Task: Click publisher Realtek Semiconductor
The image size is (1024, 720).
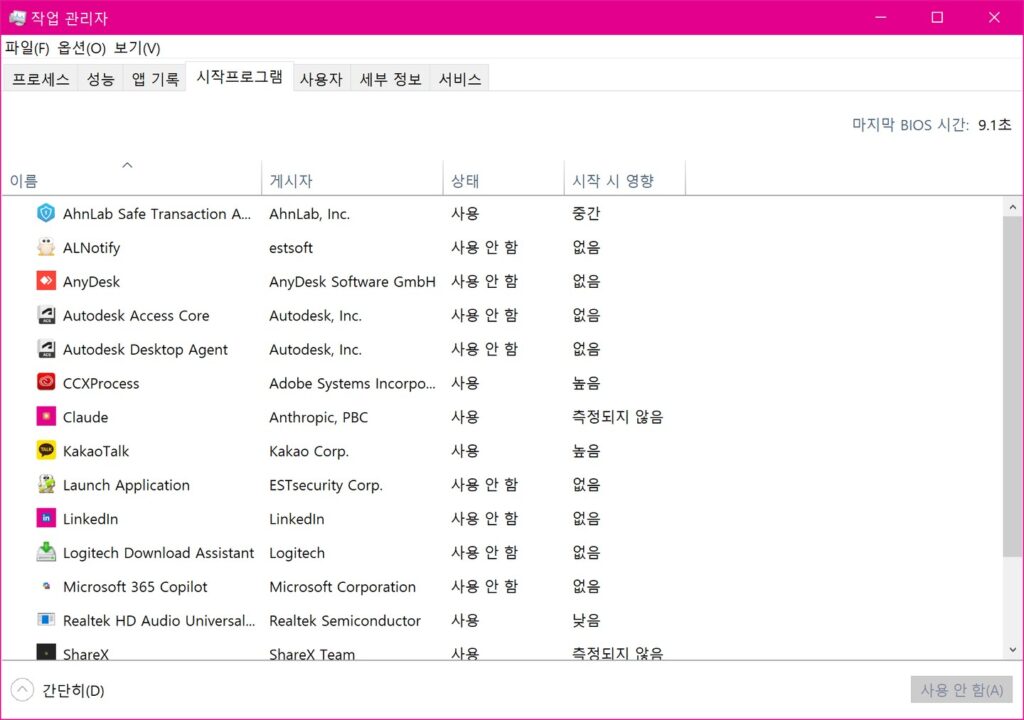Action: 345,621
